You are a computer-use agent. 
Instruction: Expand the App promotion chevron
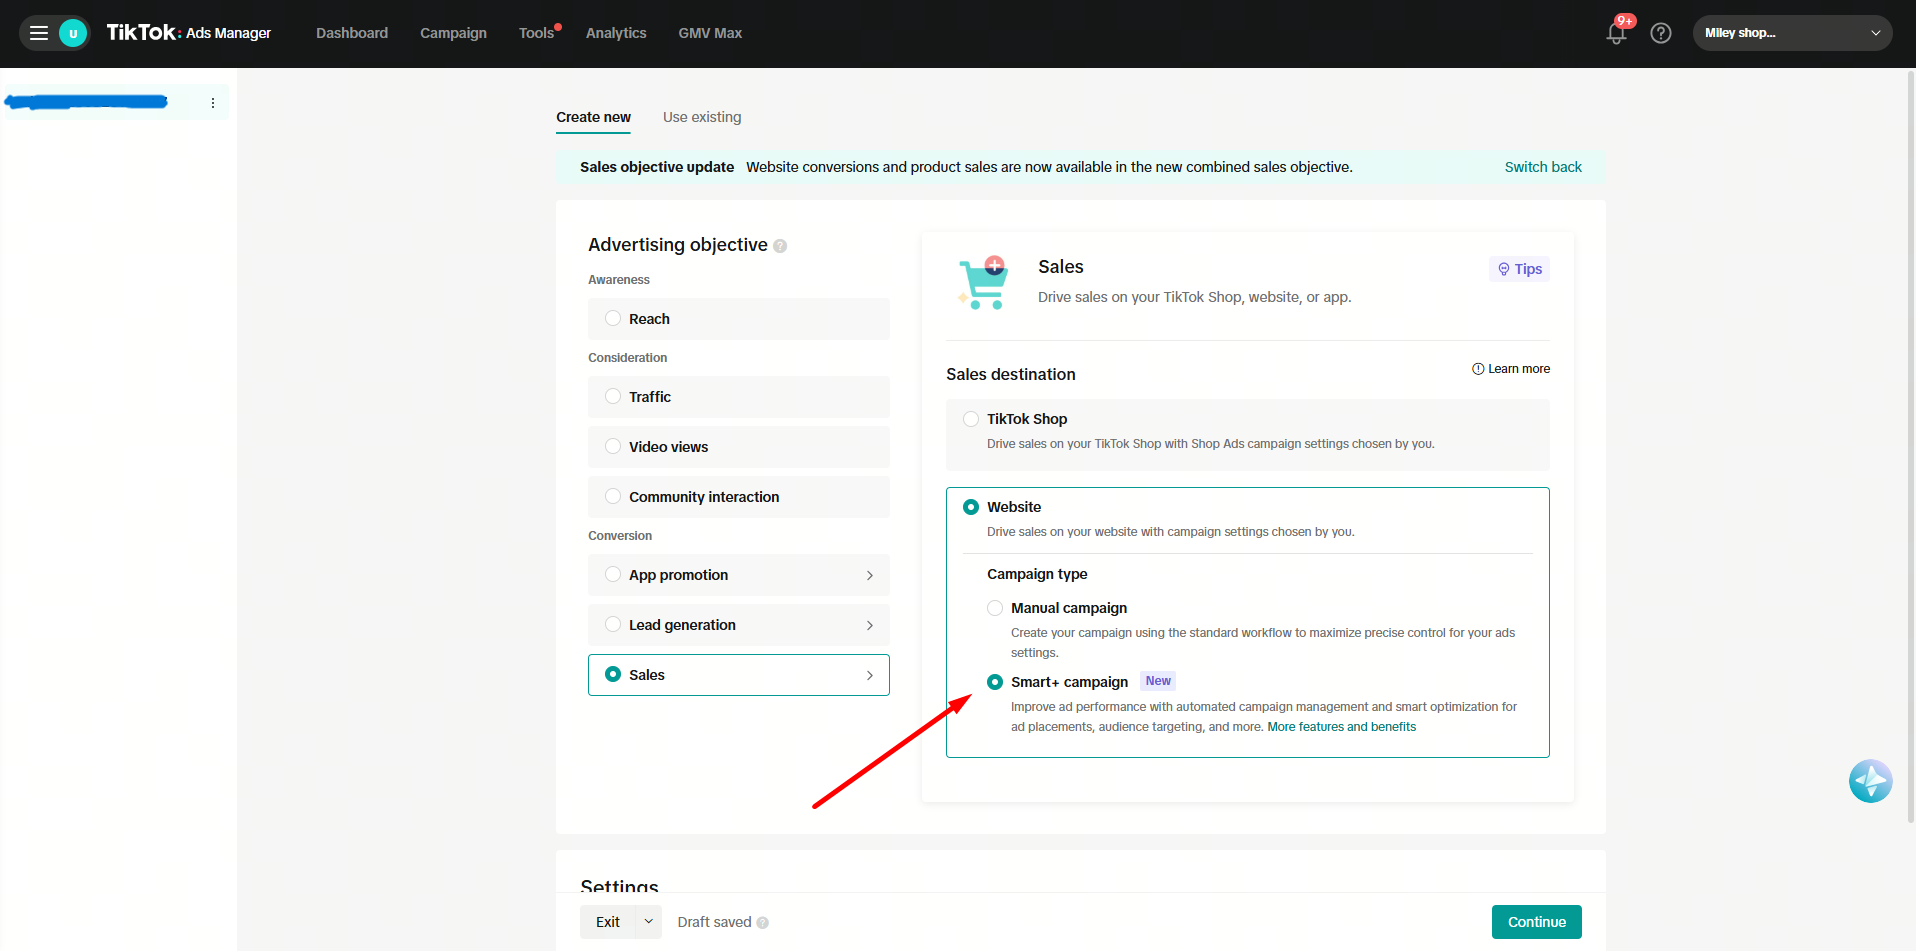(869, 575)
